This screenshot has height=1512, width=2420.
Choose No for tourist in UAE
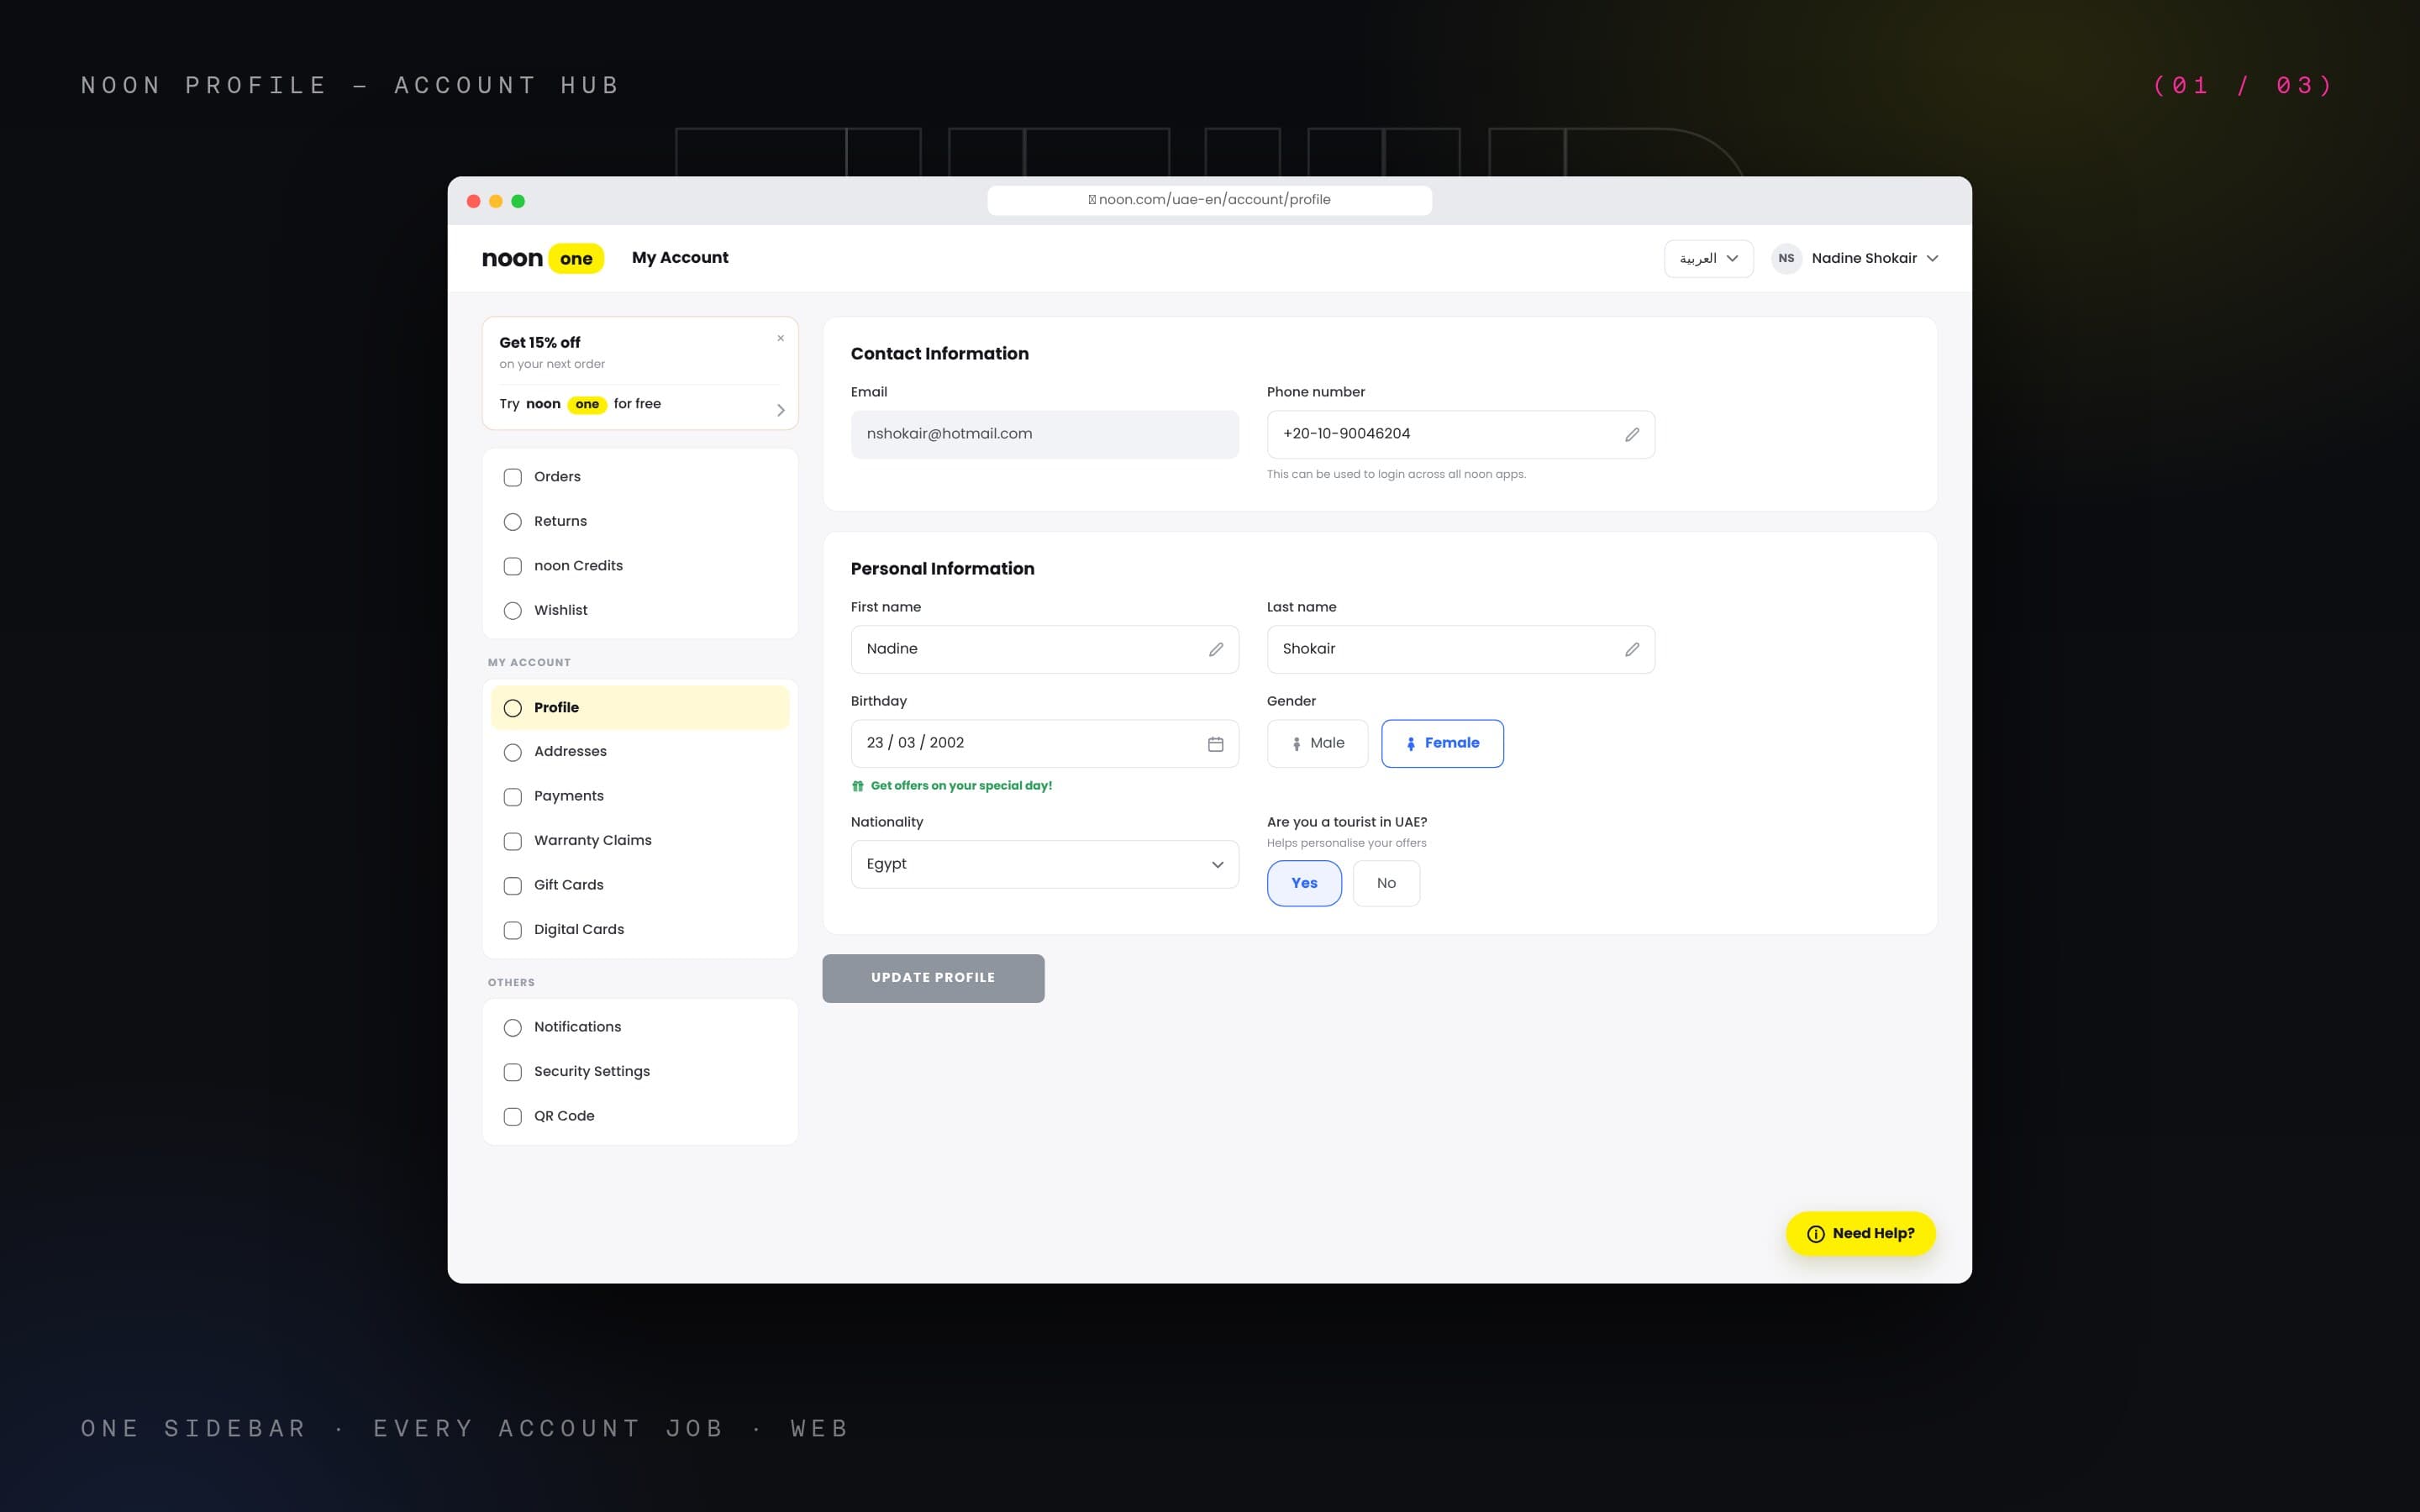pos(1386,883)
